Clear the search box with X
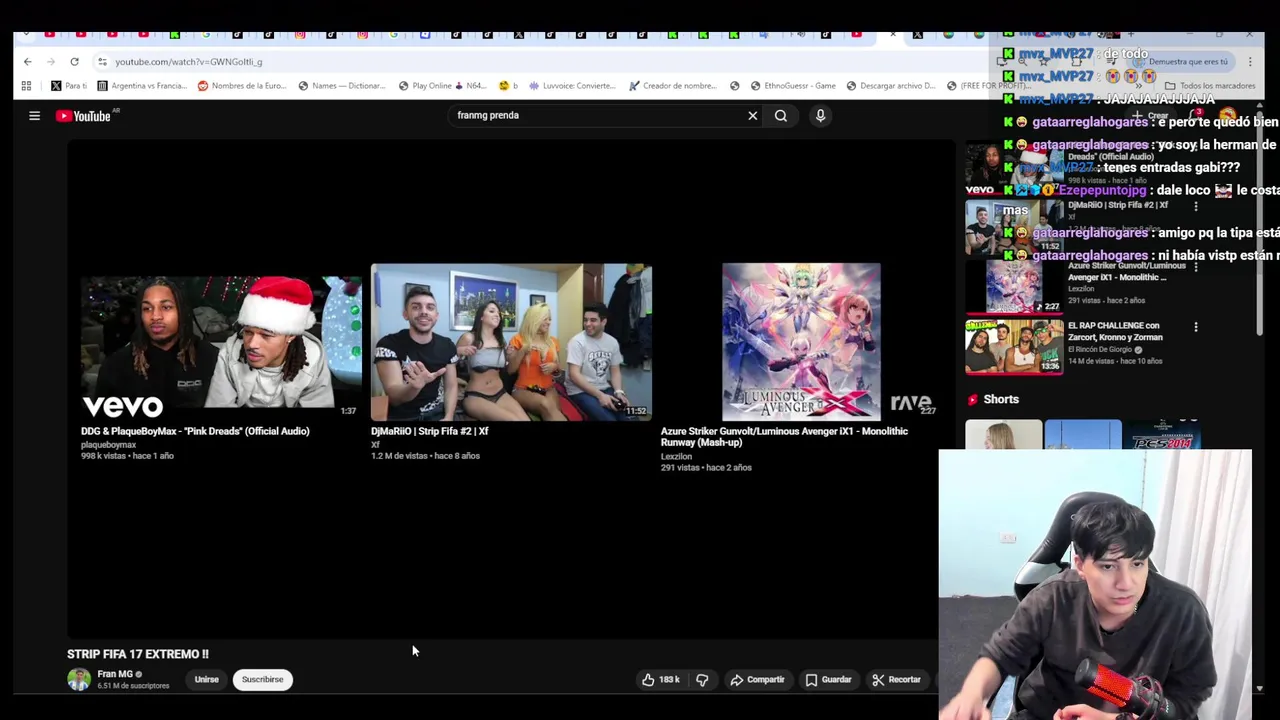This screenshot has height=720, width=1280. pos(753,116)
